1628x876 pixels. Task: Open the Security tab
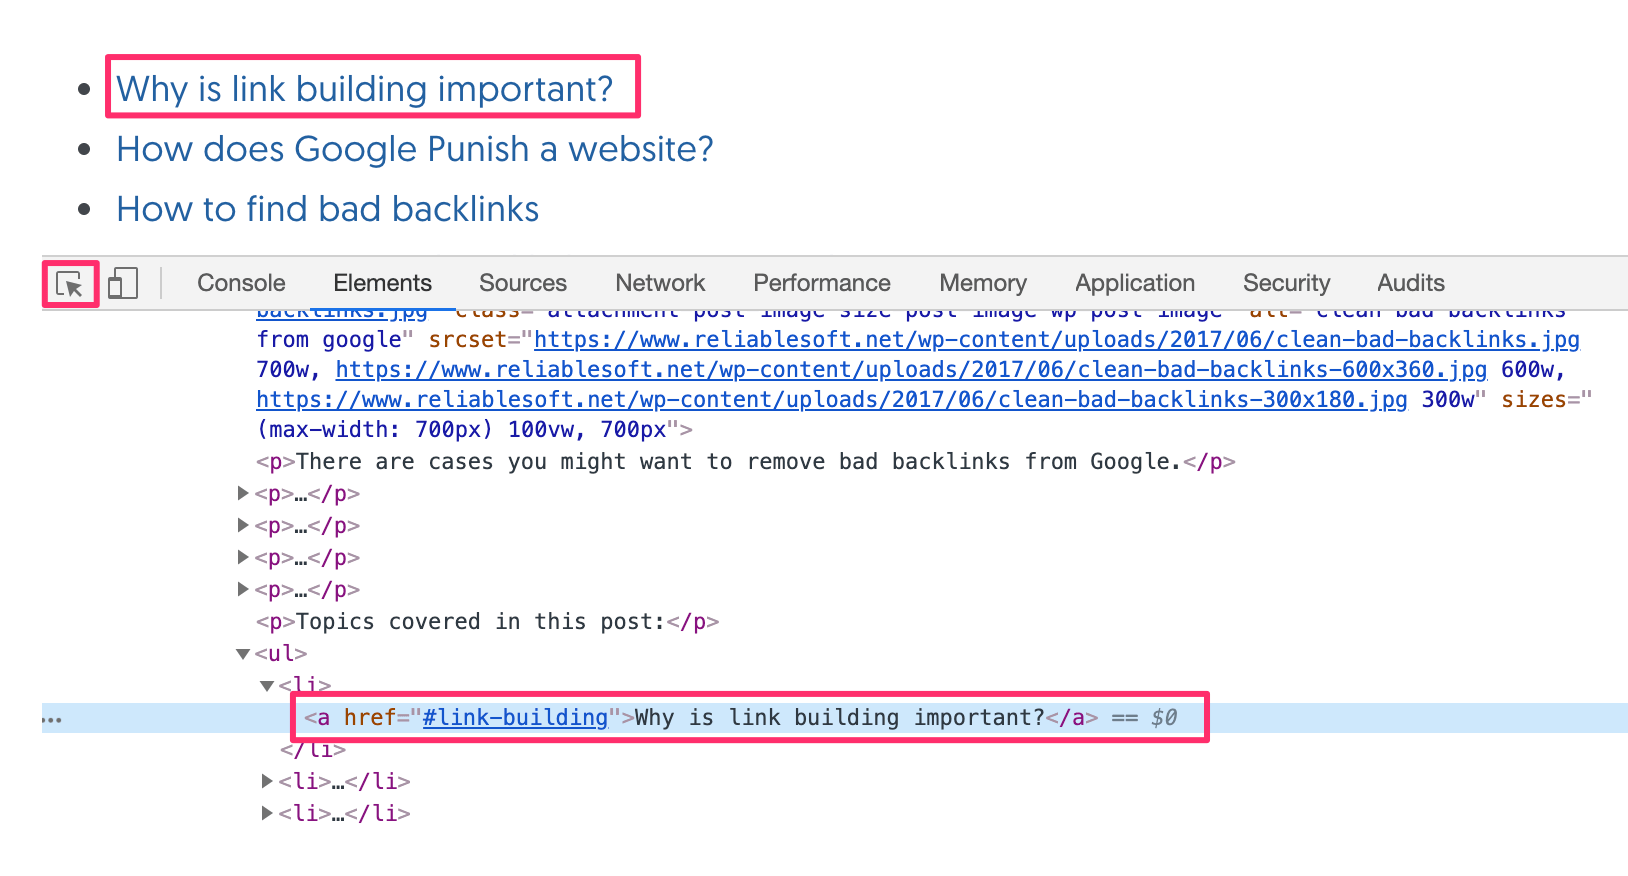1286,283
